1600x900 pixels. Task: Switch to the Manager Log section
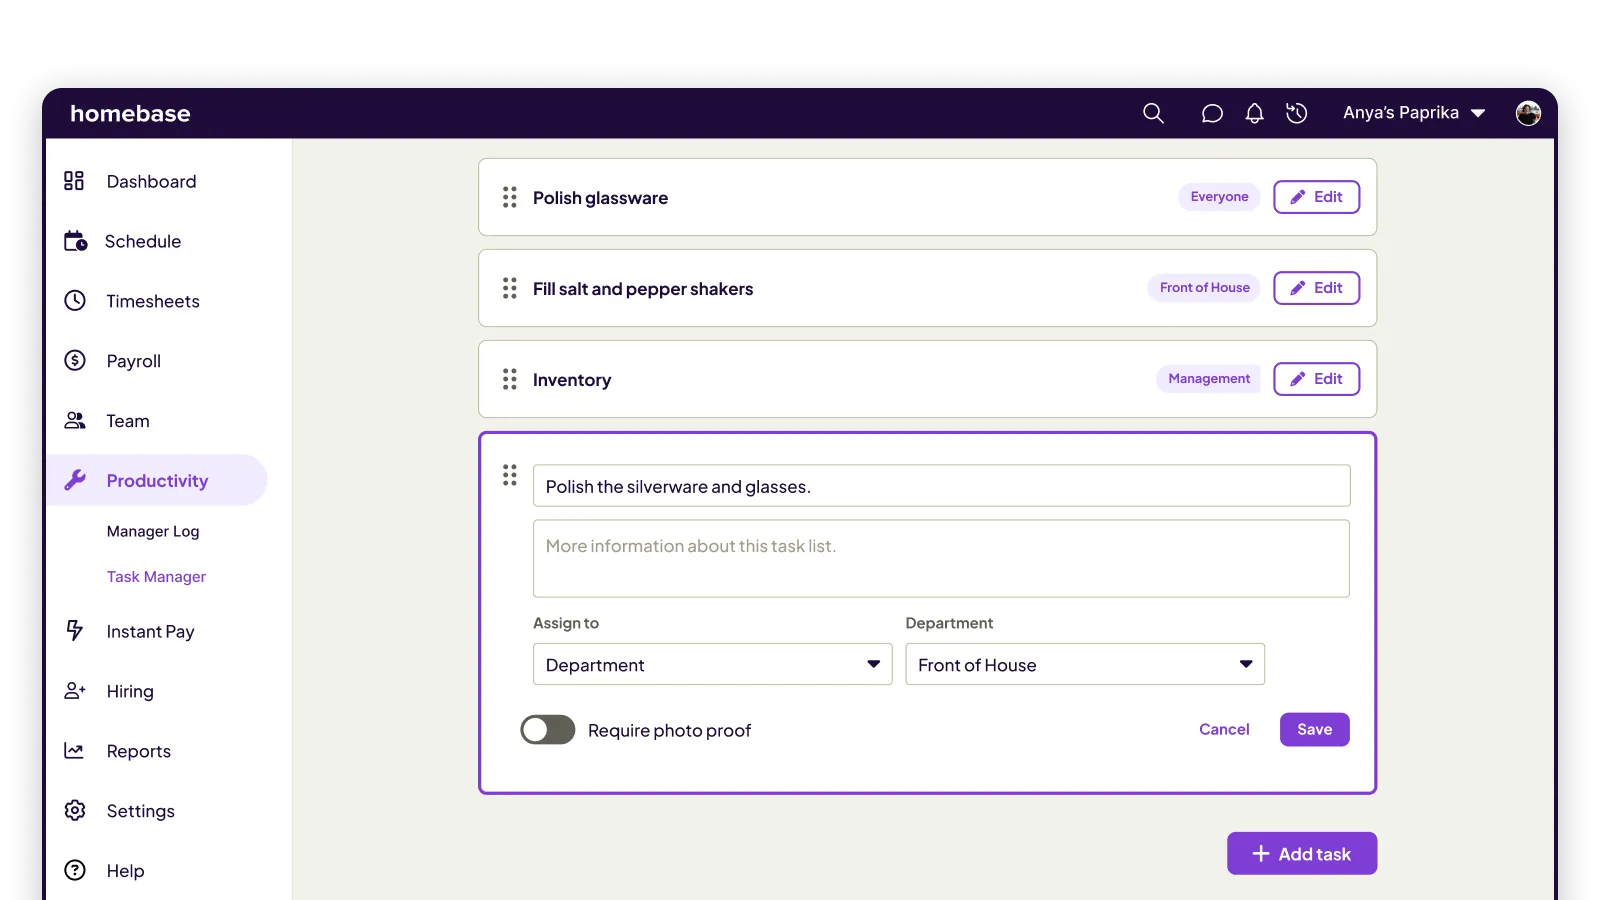tap(153, 531)
